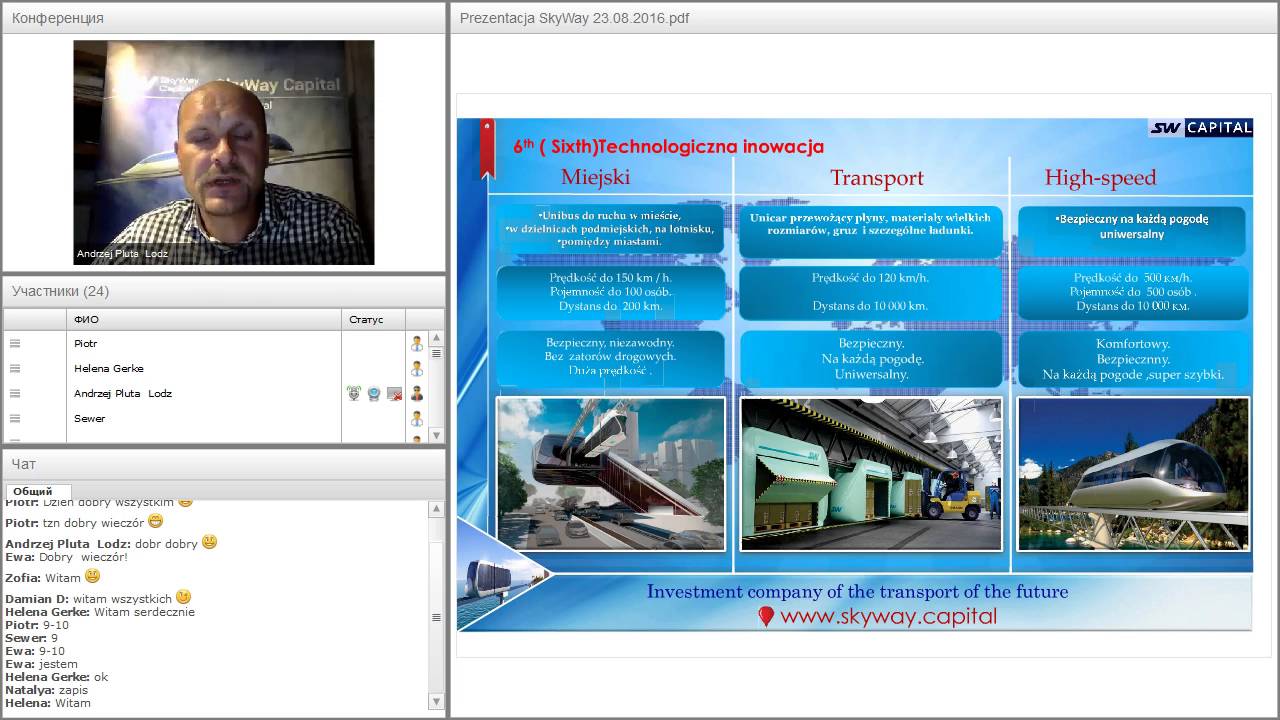This screenshot has width=1280, height=720.
Task: Click the winking emoji after Damian D's message
Action: 183,597
